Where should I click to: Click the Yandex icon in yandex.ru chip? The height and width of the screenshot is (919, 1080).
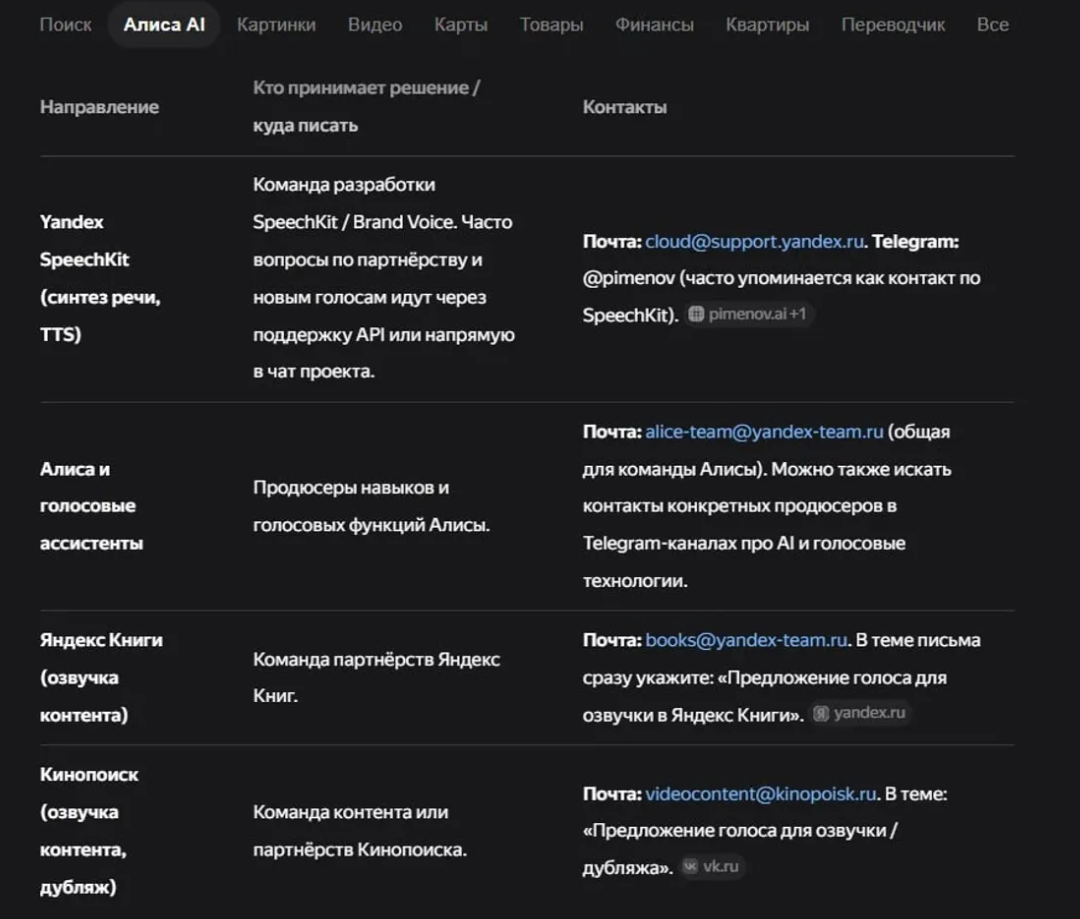coord(820,713)
